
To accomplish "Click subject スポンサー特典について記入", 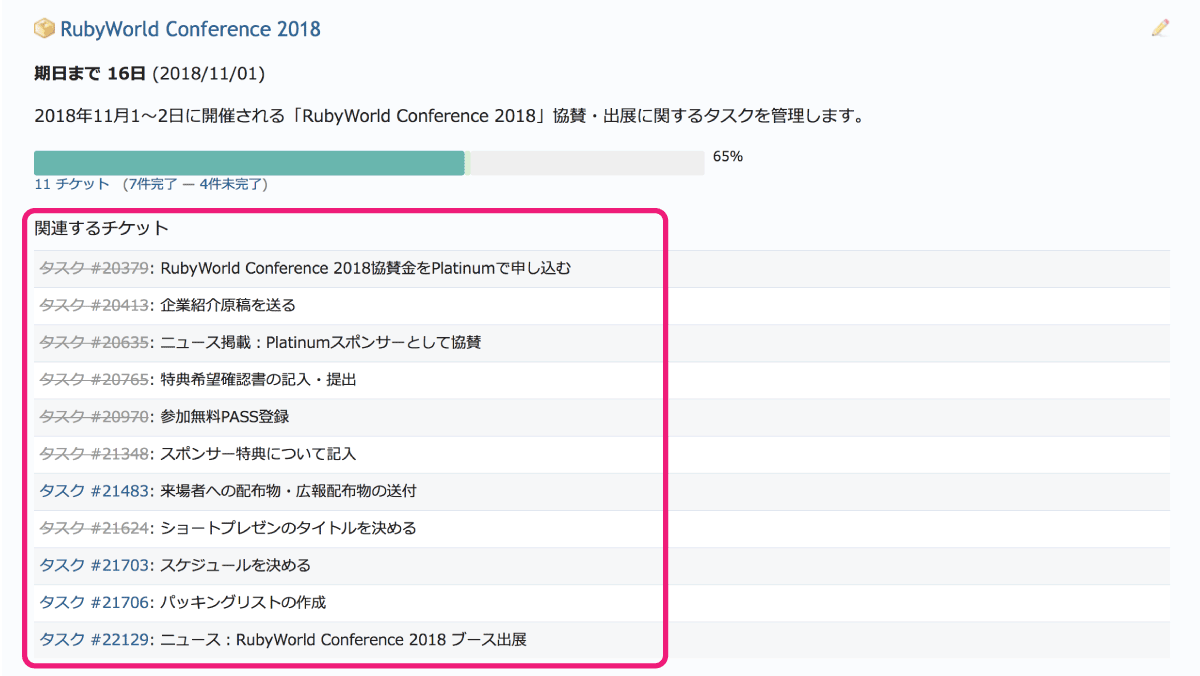I will pyautogui.click(x=258, y=454).
